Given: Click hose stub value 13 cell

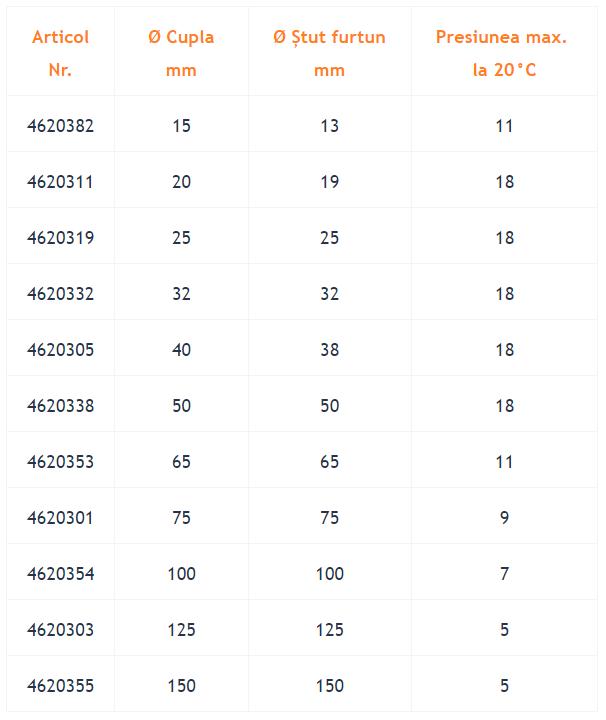Looking at the screenshot, I should [x=330, y=126].
